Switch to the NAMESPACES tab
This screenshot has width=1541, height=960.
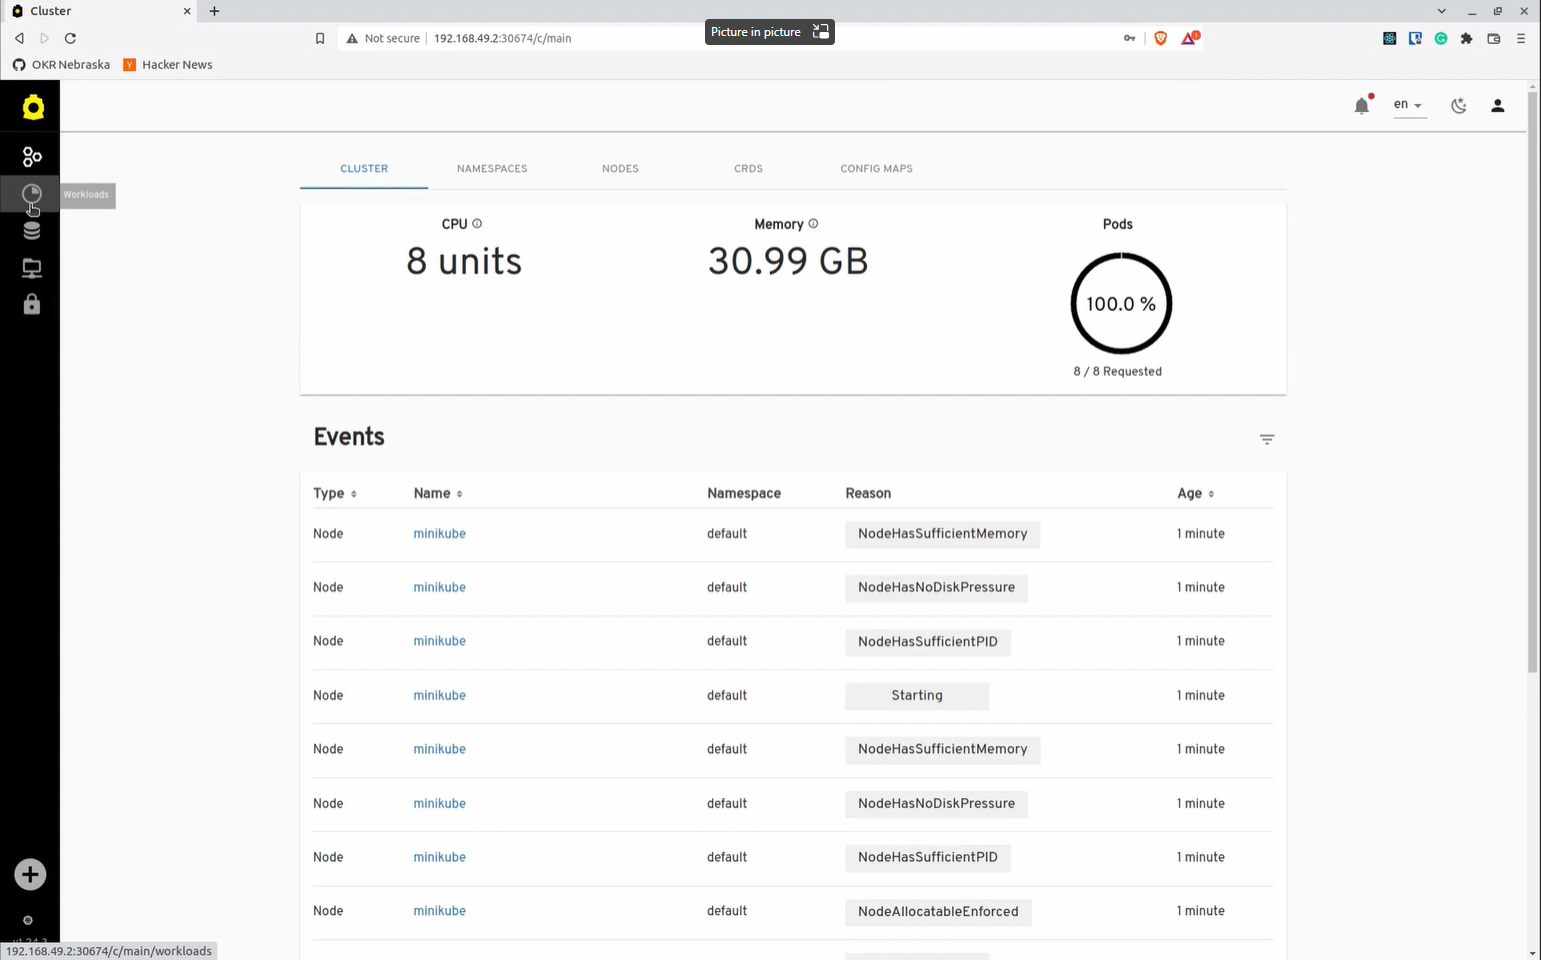(492, 168)
